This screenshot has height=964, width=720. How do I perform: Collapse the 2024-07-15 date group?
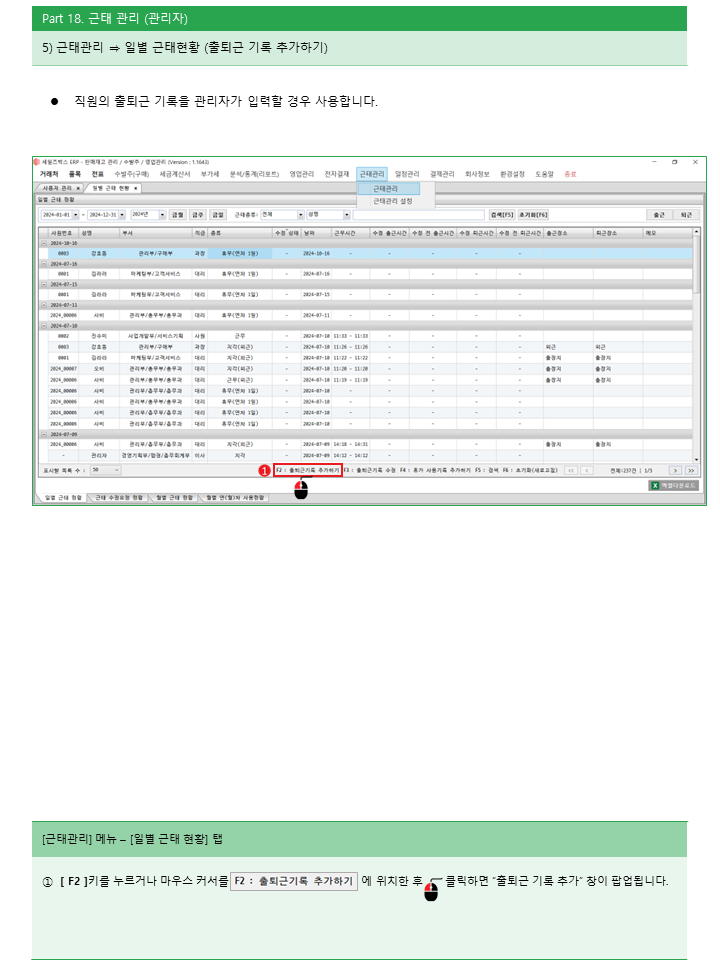tap(44, 285)
